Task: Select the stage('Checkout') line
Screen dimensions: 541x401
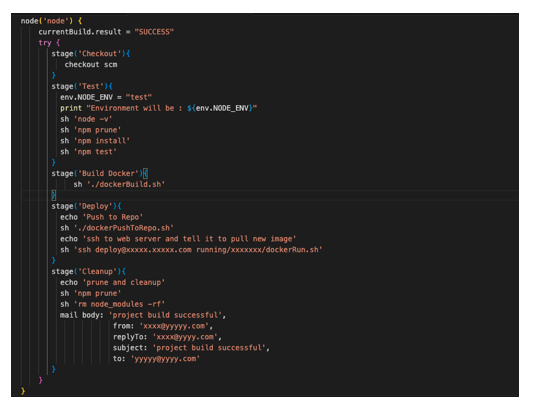Action: click(x=91, y=54)
